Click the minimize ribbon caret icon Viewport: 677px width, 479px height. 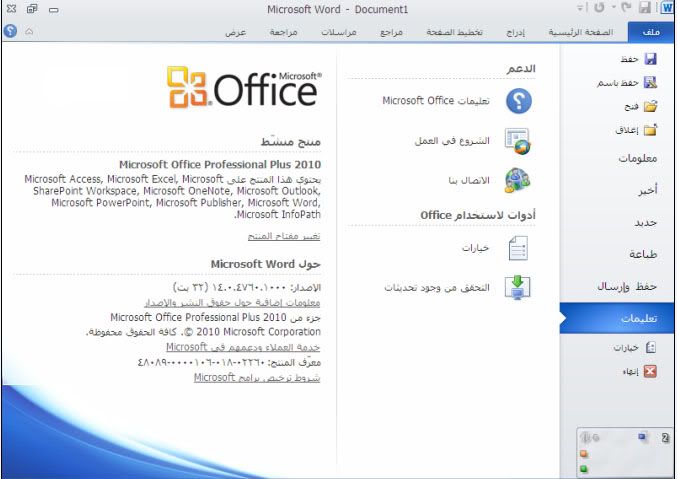(x=29, y=31)
